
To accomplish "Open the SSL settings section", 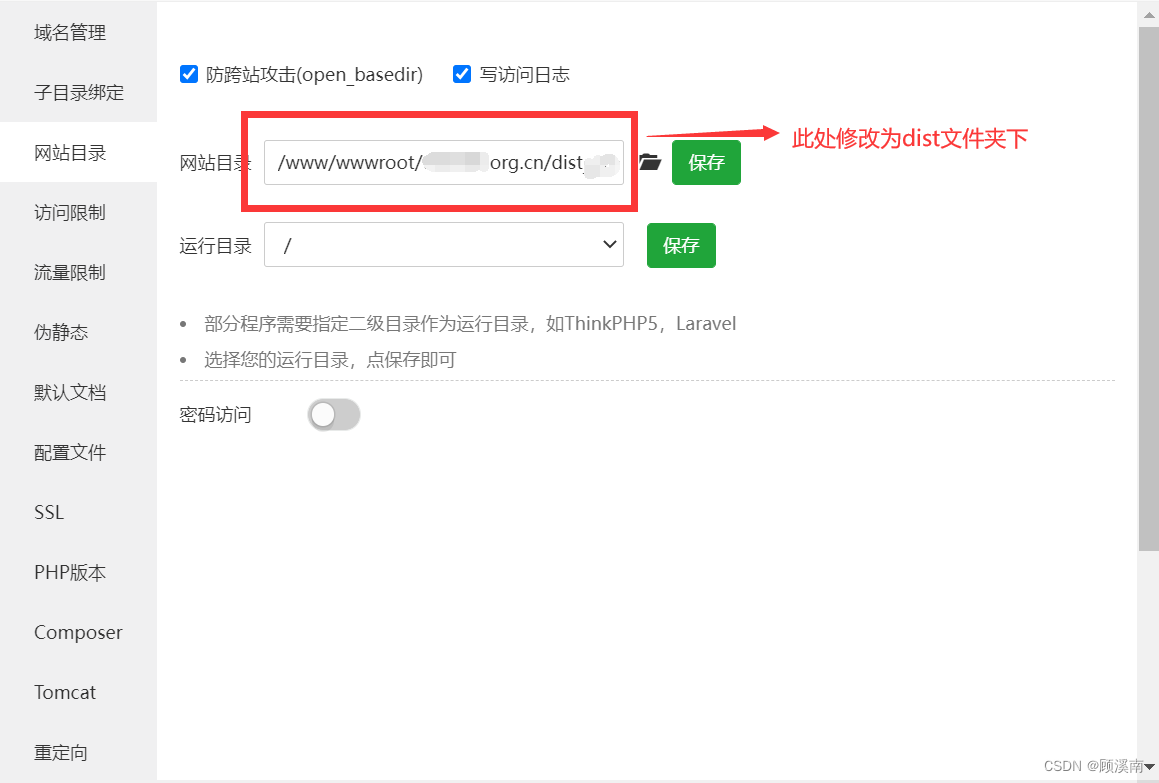I will 78,512.
